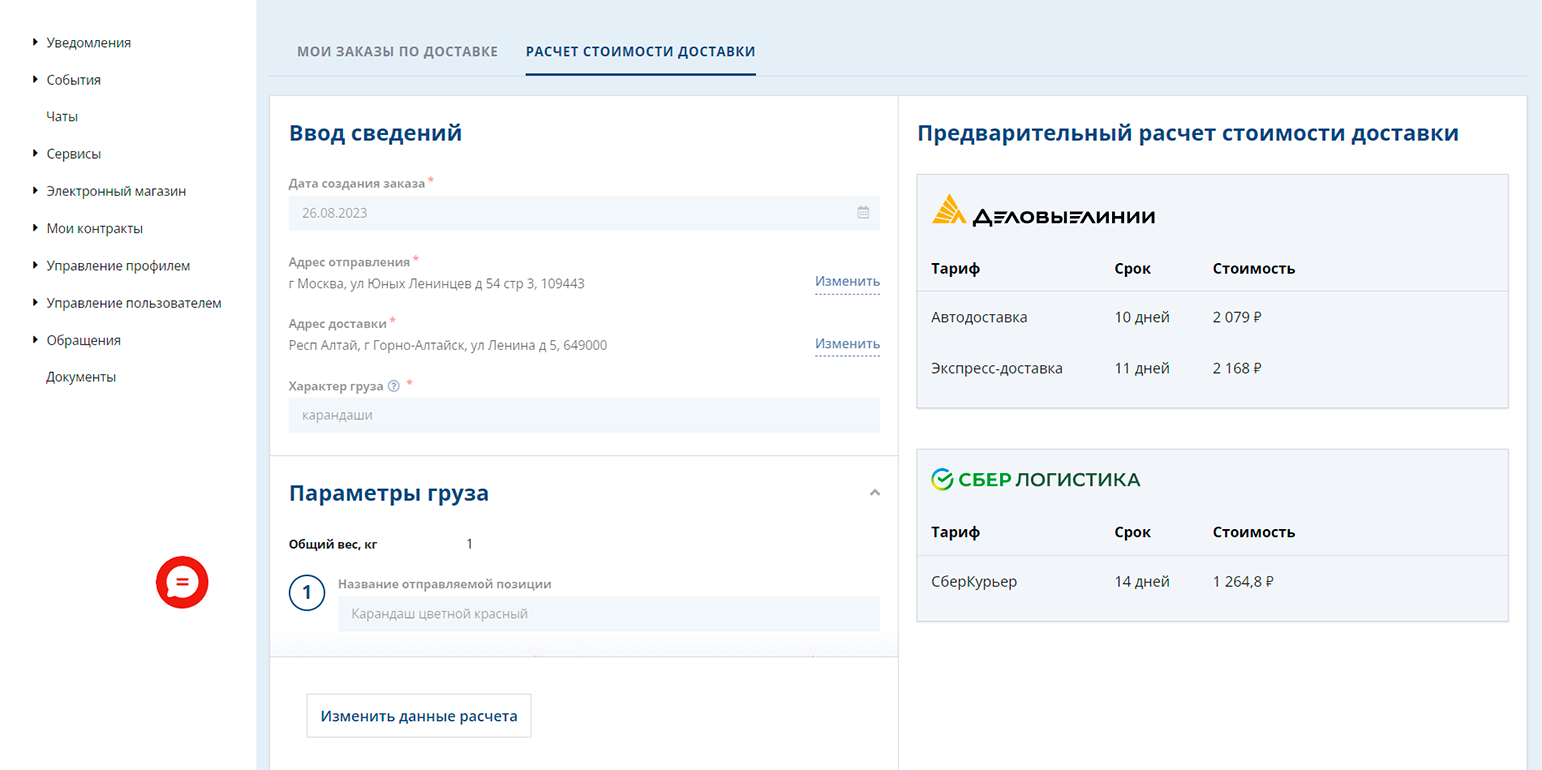Expand Обращения sidebar arrow
This screenshot has width=1542, height=770.
click(35, 339)
